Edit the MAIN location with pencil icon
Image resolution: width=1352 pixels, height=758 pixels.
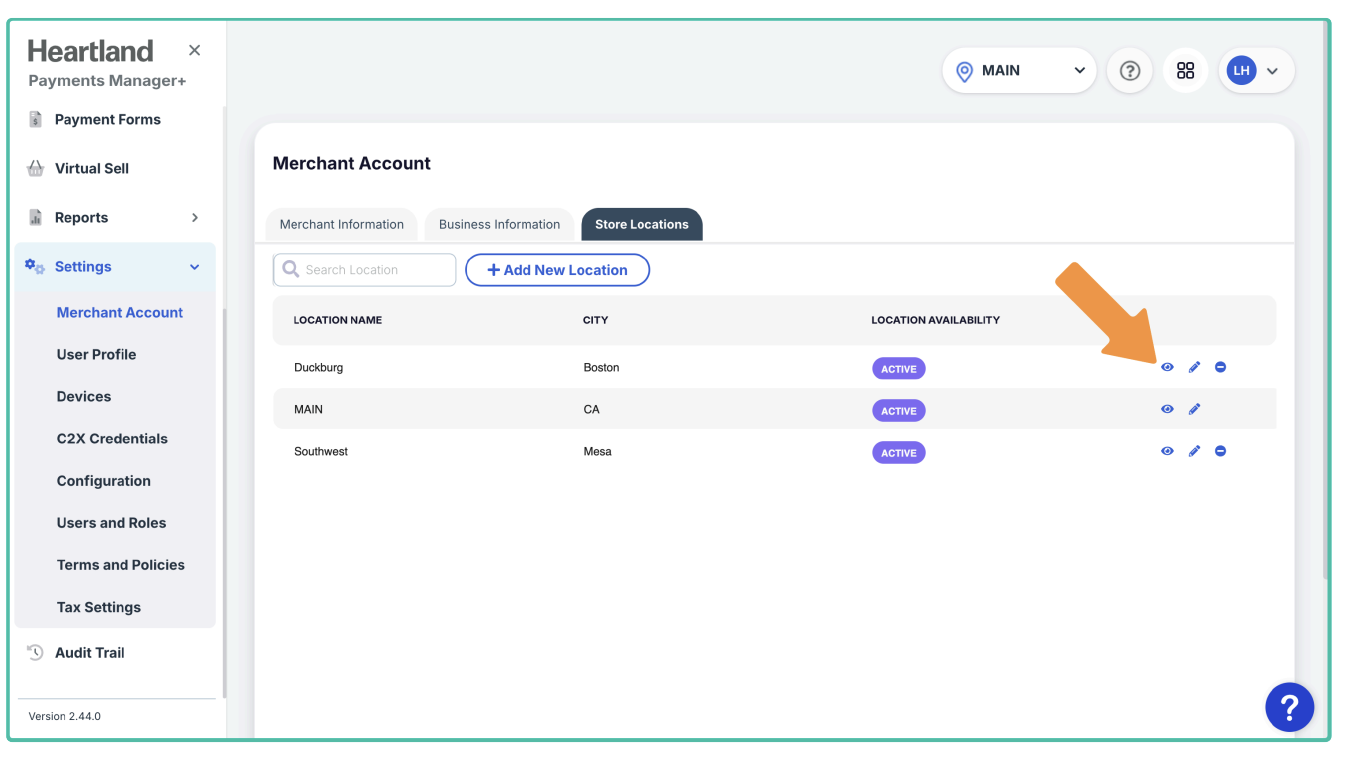point(1194,410)
